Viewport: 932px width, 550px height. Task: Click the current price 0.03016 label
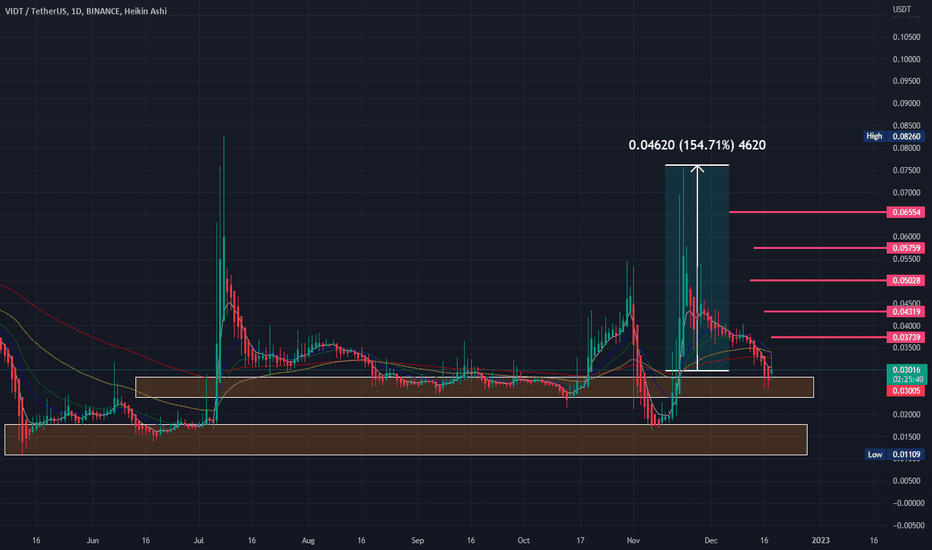click(x=906, y=374)
